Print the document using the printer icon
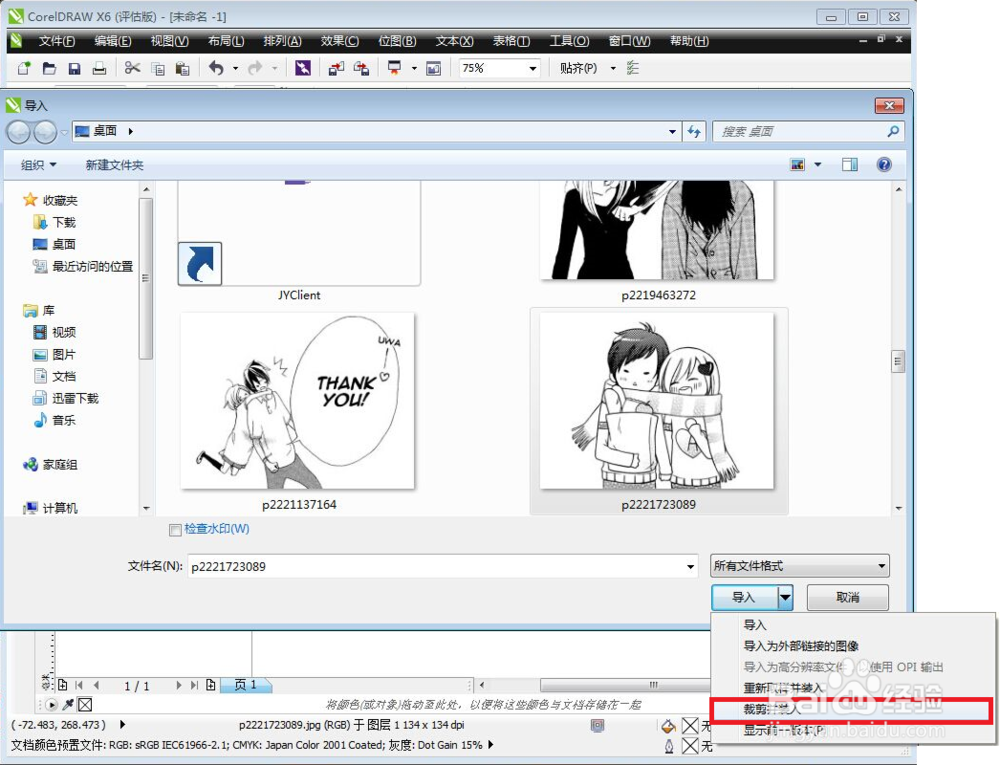Screen dimensions: 1000x765 (x=99, y=68)
